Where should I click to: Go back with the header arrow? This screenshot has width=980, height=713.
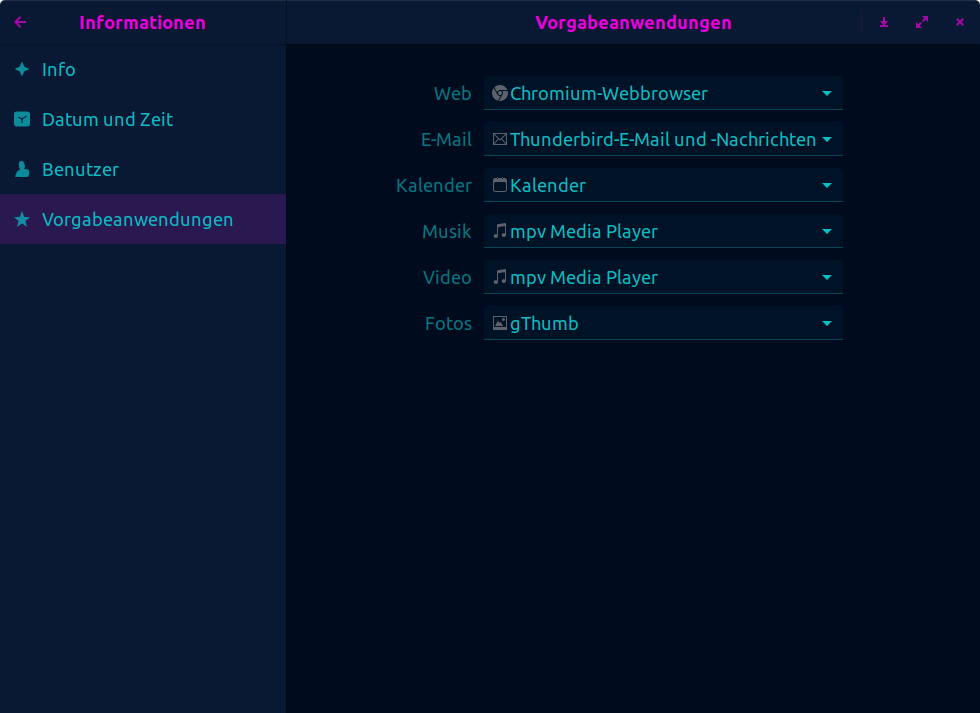[20, 22]
